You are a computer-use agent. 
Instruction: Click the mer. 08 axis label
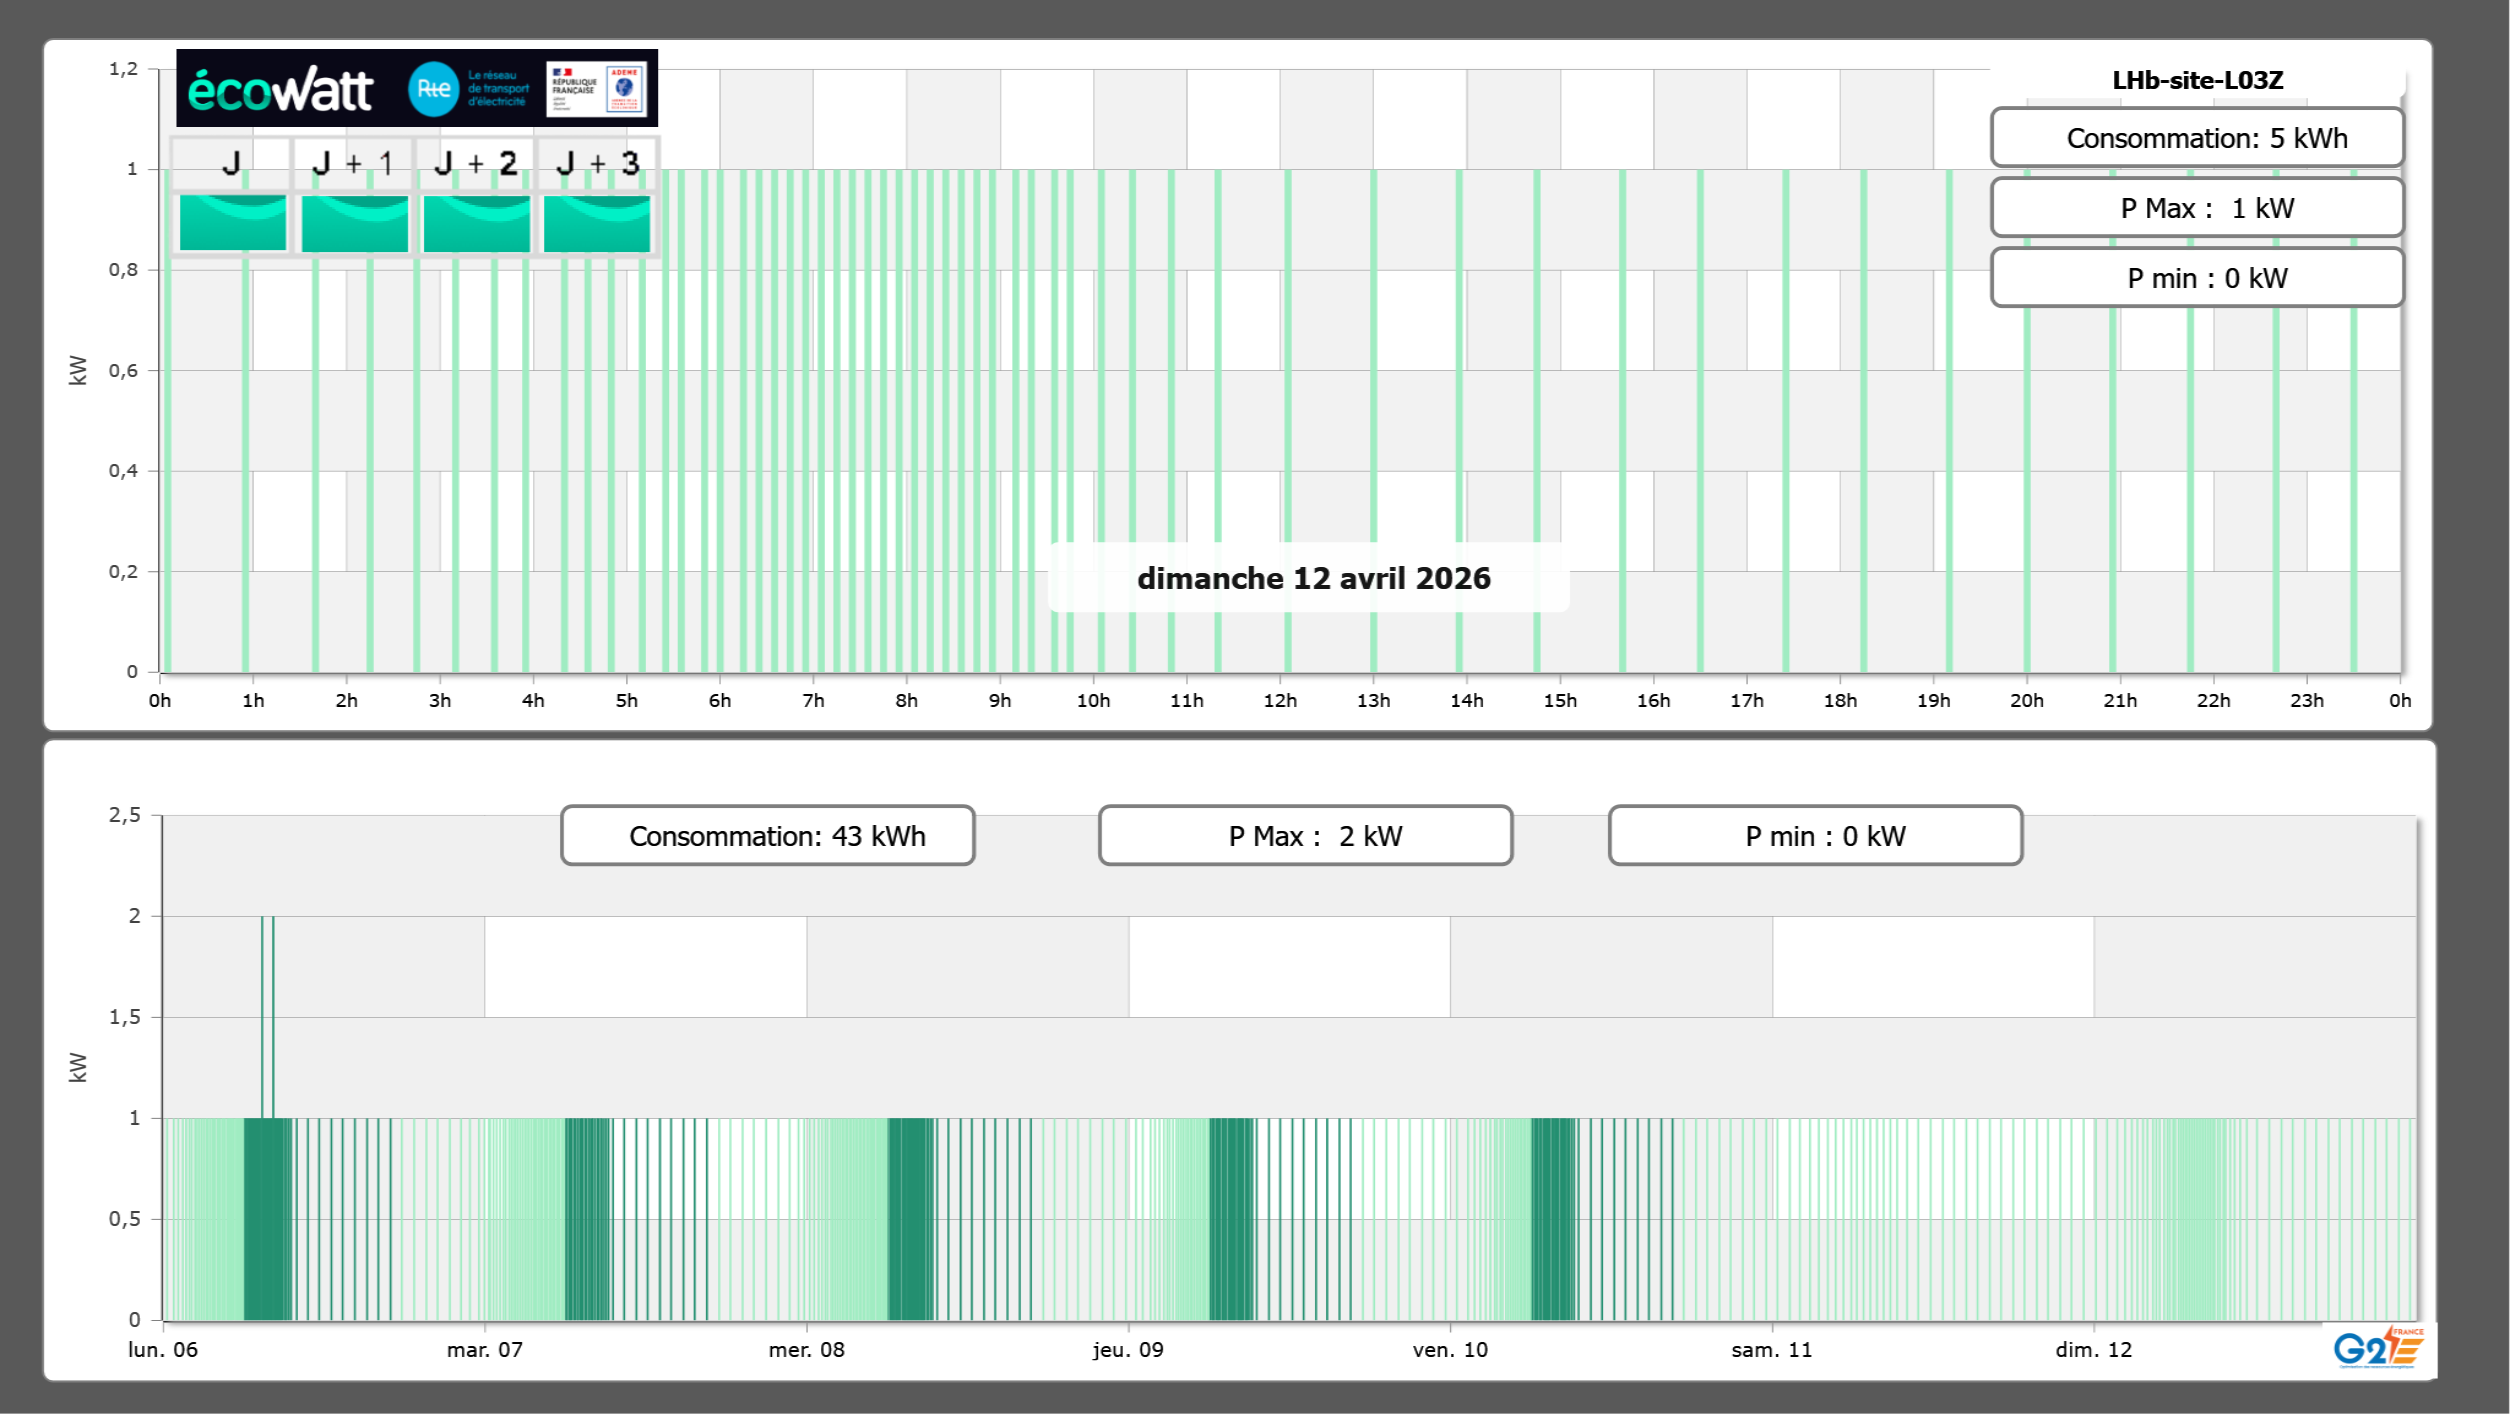point(806,1350)
